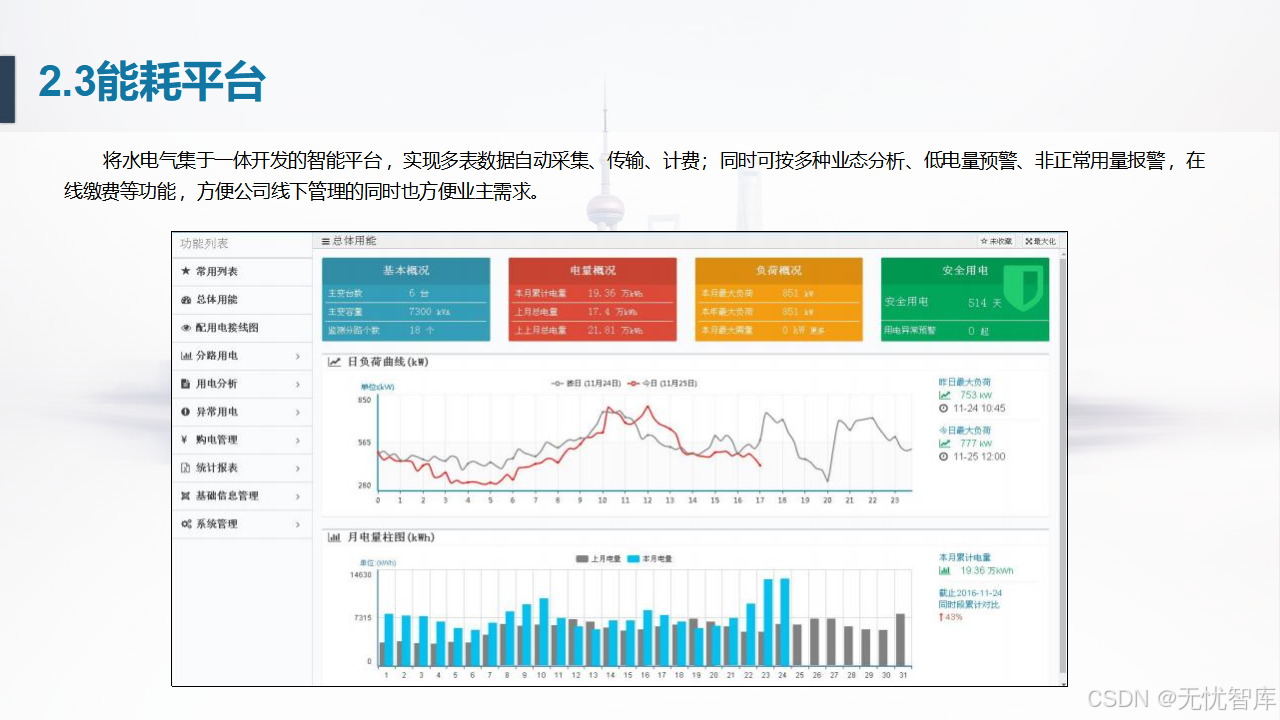Select the 用电分析 menu item

click(x=242, y=384)
